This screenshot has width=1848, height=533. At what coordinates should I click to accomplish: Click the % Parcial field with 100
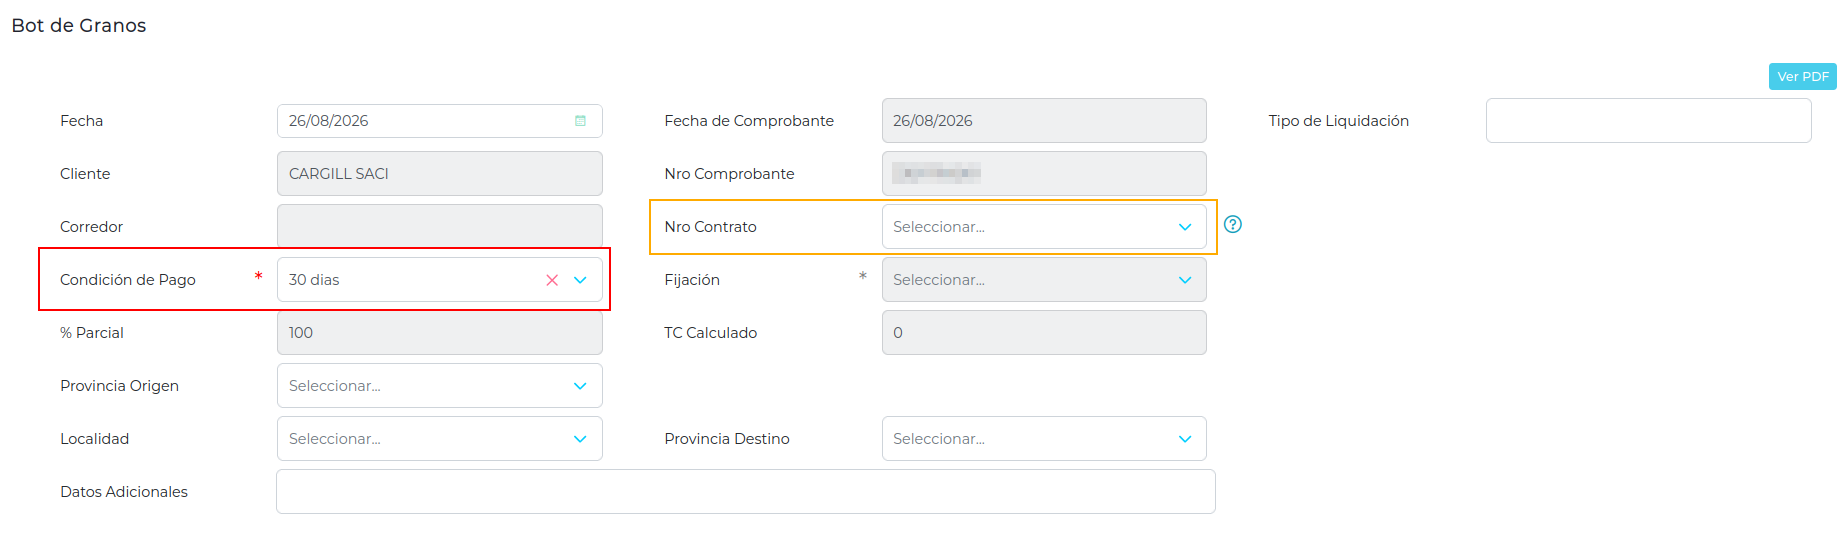(x=440, y=333)
